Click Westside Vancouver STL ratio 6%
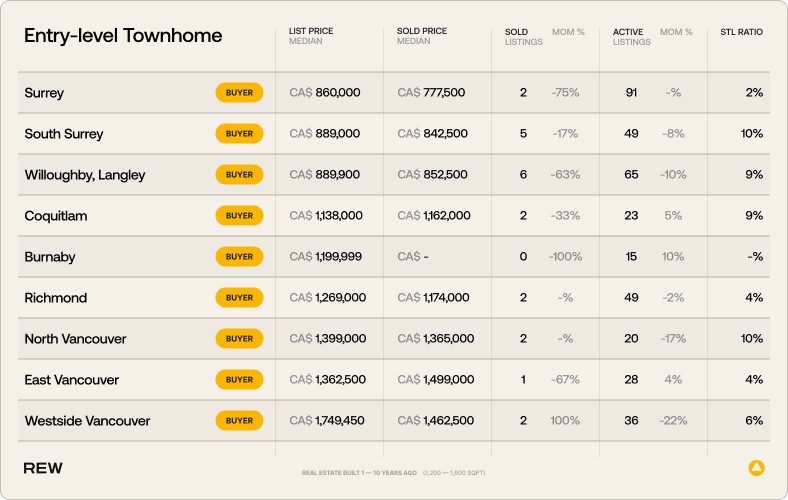 (754, 421)
